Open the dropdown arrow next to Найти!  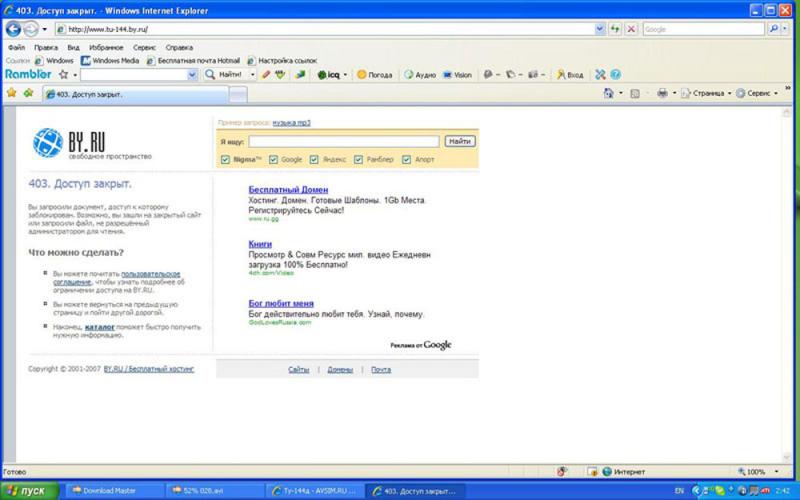click(x=252, y=74)
